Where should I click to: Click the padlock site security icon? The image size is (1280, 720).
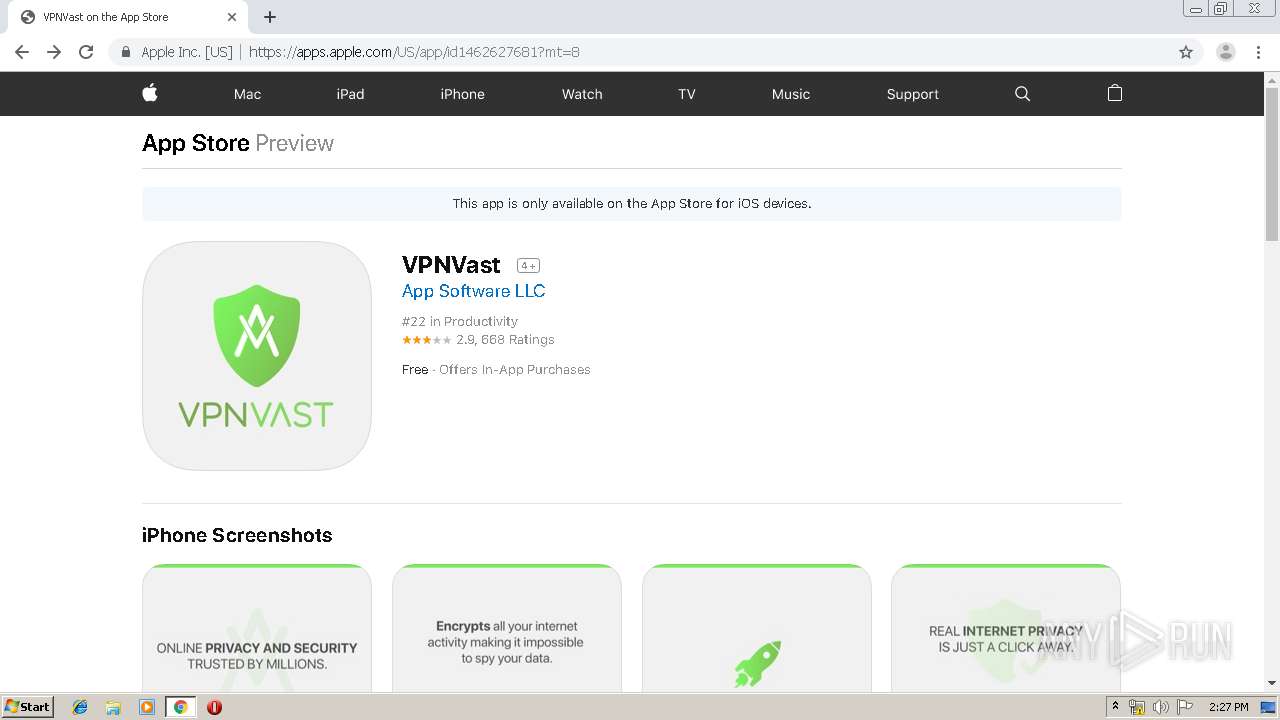125,52
